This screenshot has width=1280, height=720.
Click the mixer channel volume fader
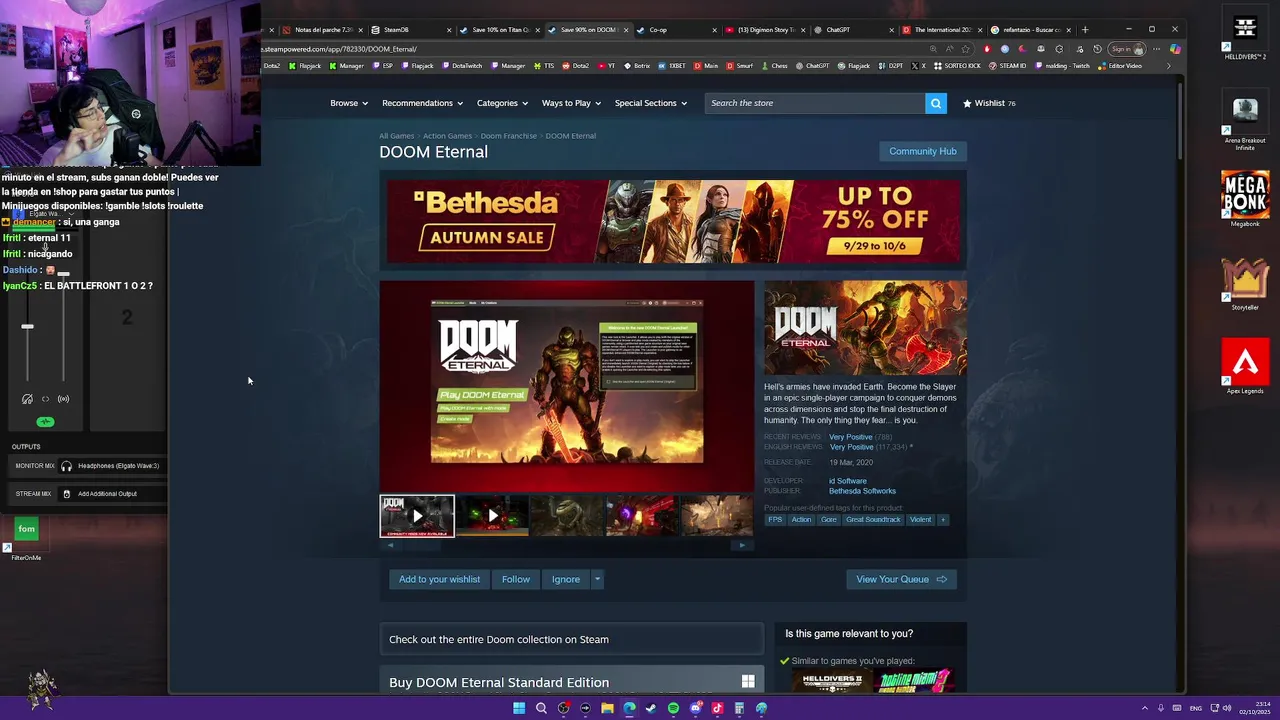(27, 326)
